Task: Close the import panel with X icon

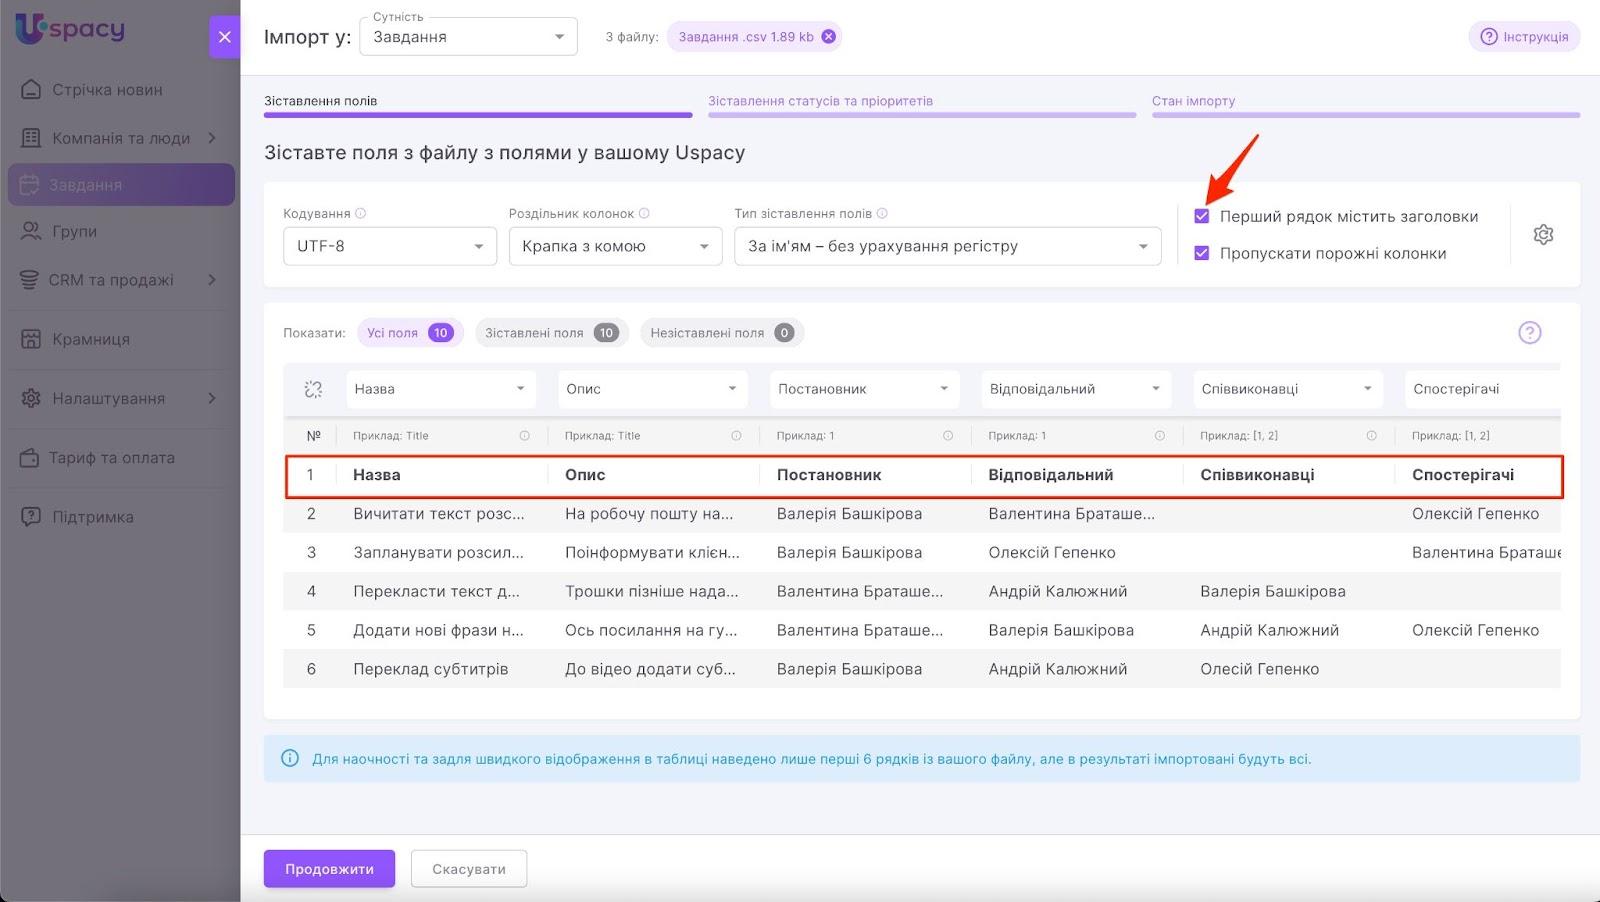Action: 224,37
